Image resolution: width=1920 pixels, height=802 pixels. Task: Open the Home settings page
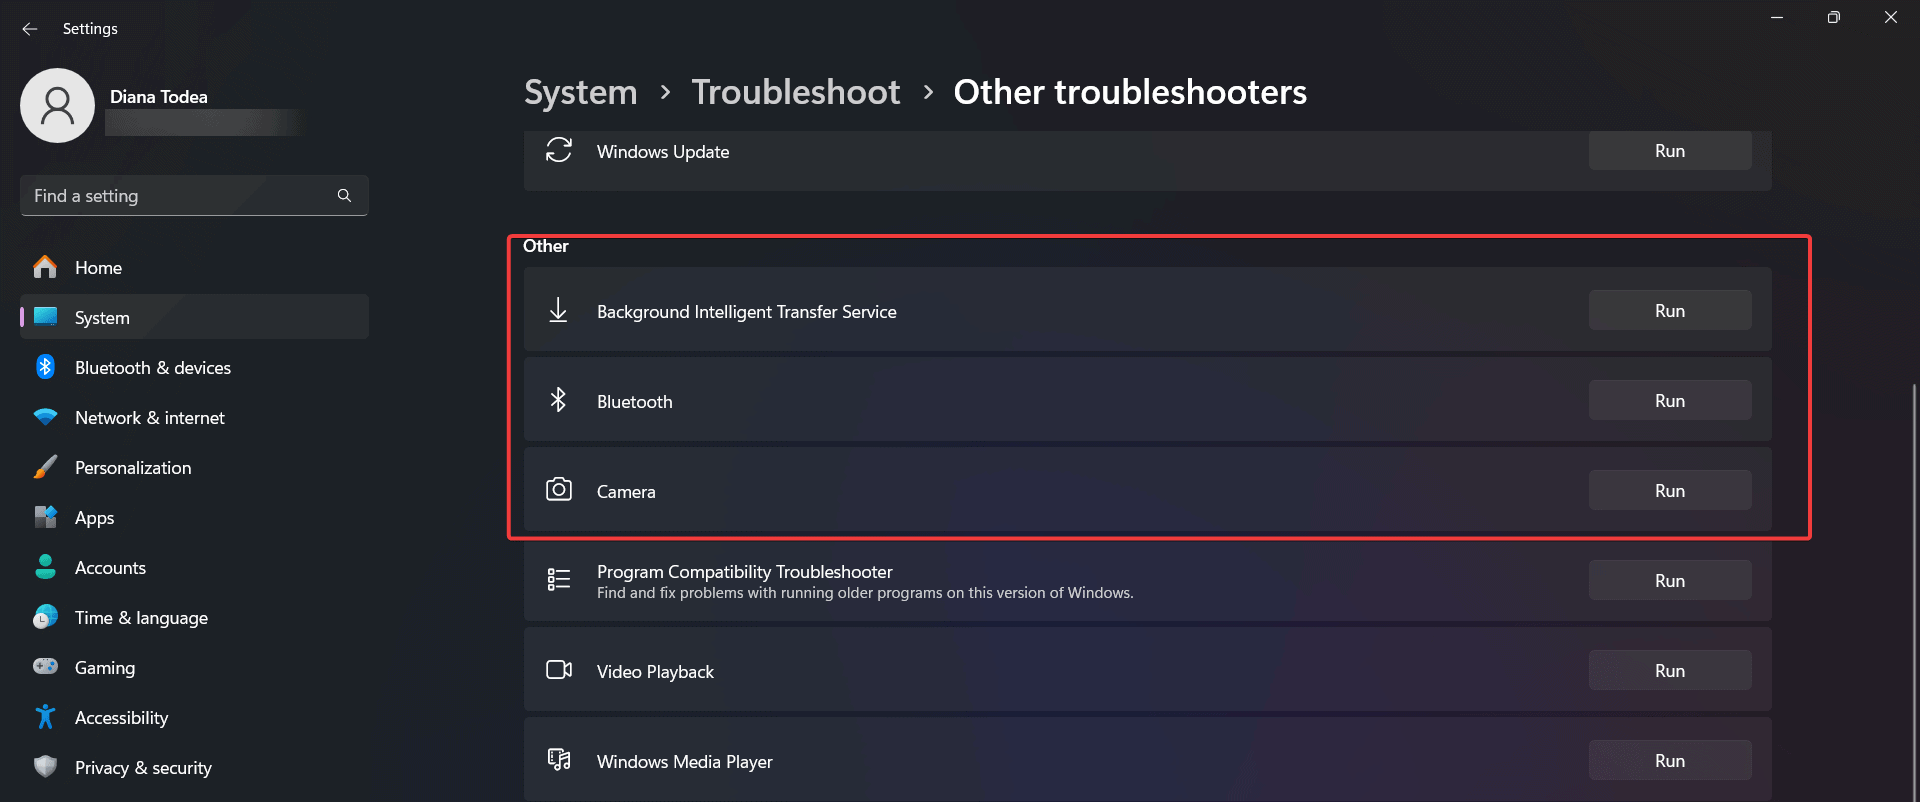(98, 268)
